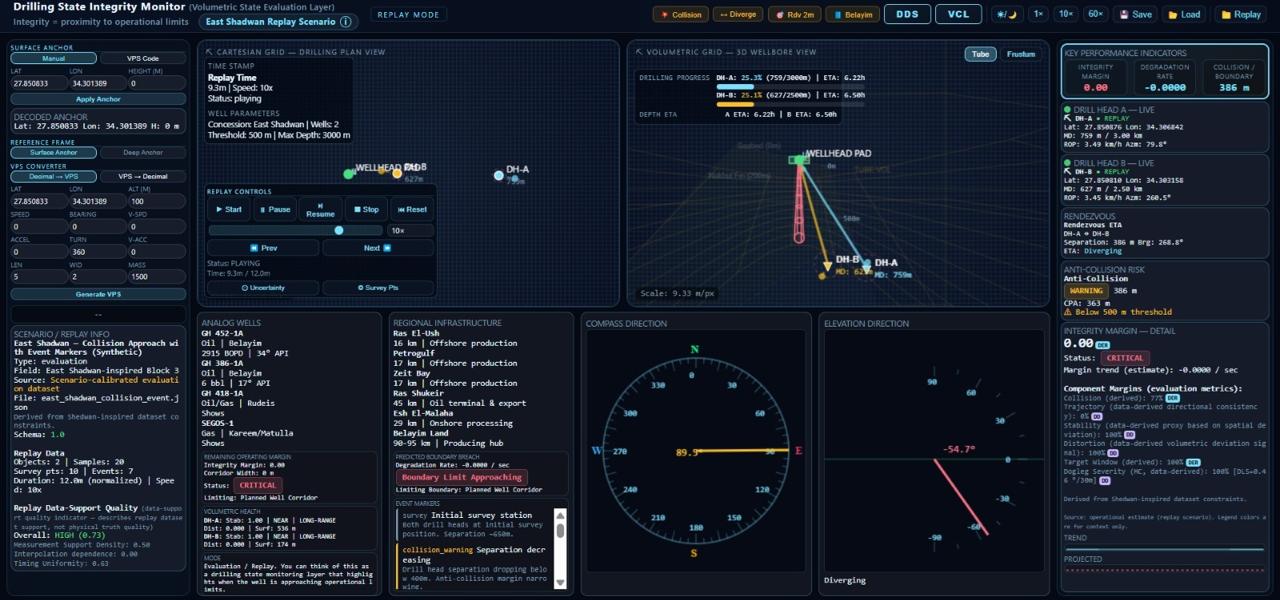Screen dimensions: 1280x600
Task: Choose VPS → Decimal converter mode
Action: coord(143,176)
